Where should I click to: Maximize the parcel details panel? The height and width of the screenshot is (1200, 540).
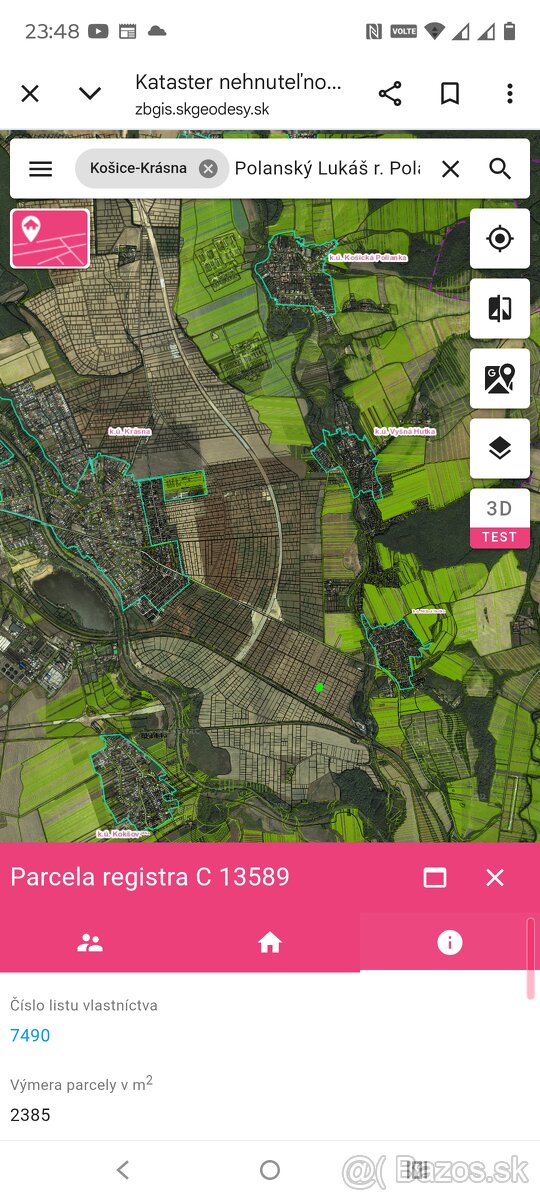click(435, 878)
